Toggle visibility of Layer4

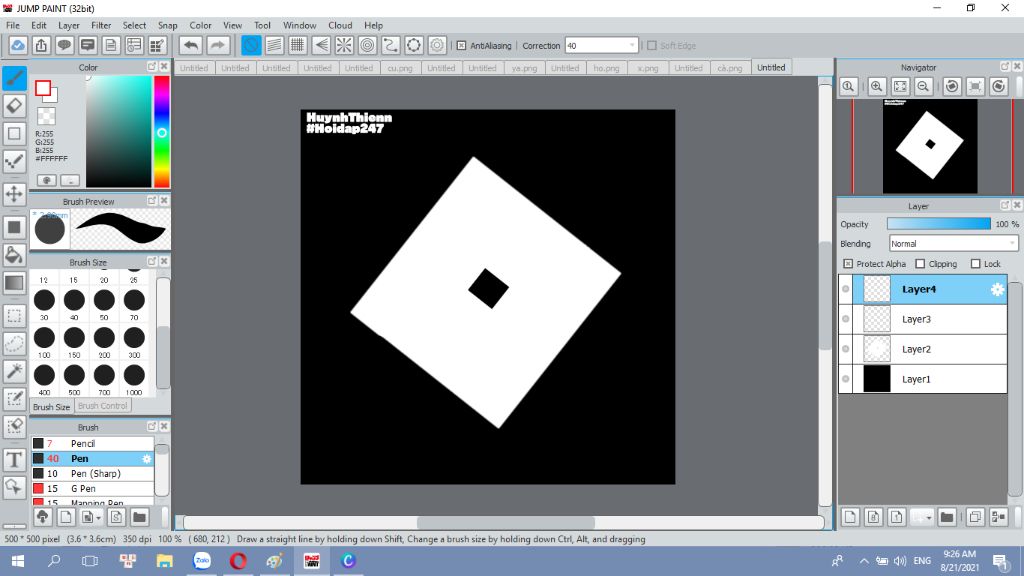846,289
